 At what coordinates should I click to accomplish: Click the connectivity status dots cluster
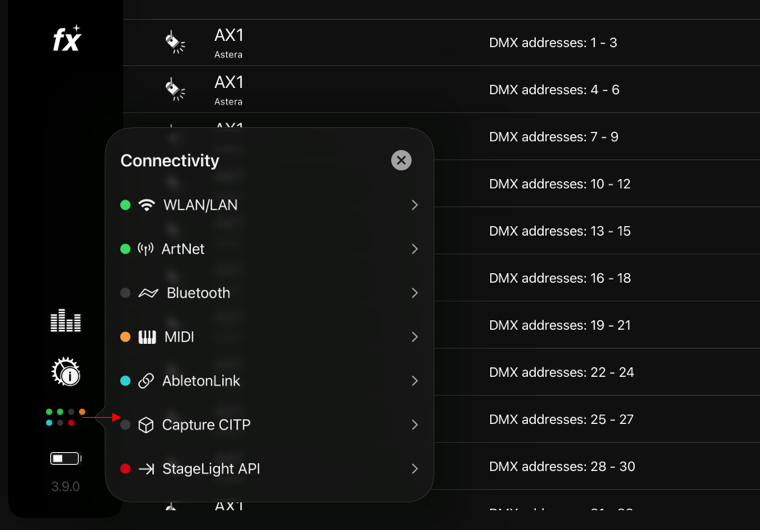65,417
